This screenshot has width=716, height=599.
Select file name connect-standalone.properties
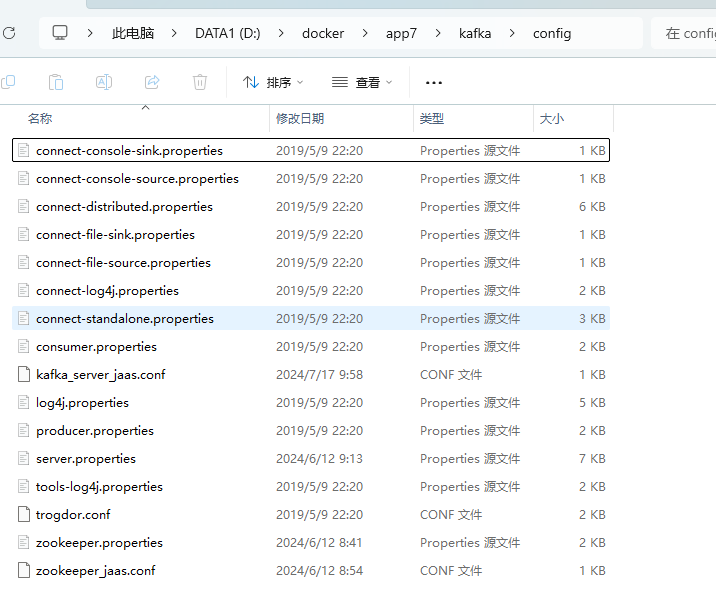[125, 319]
